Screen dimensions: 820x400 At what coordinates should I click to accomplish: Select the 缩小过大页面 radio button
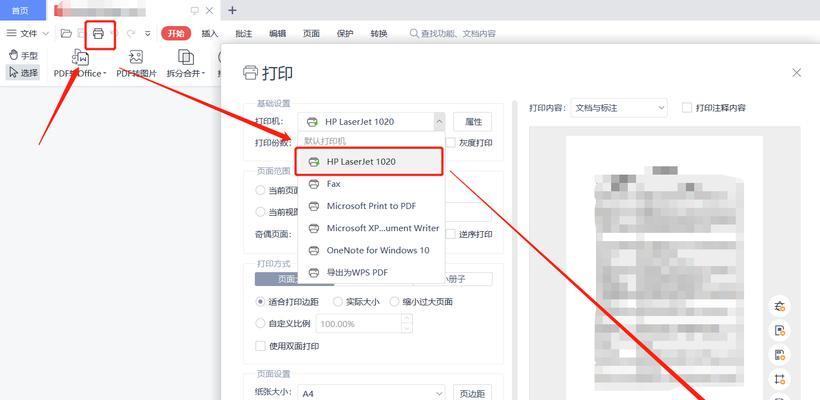pyautogui.click(x=394, y=302)
